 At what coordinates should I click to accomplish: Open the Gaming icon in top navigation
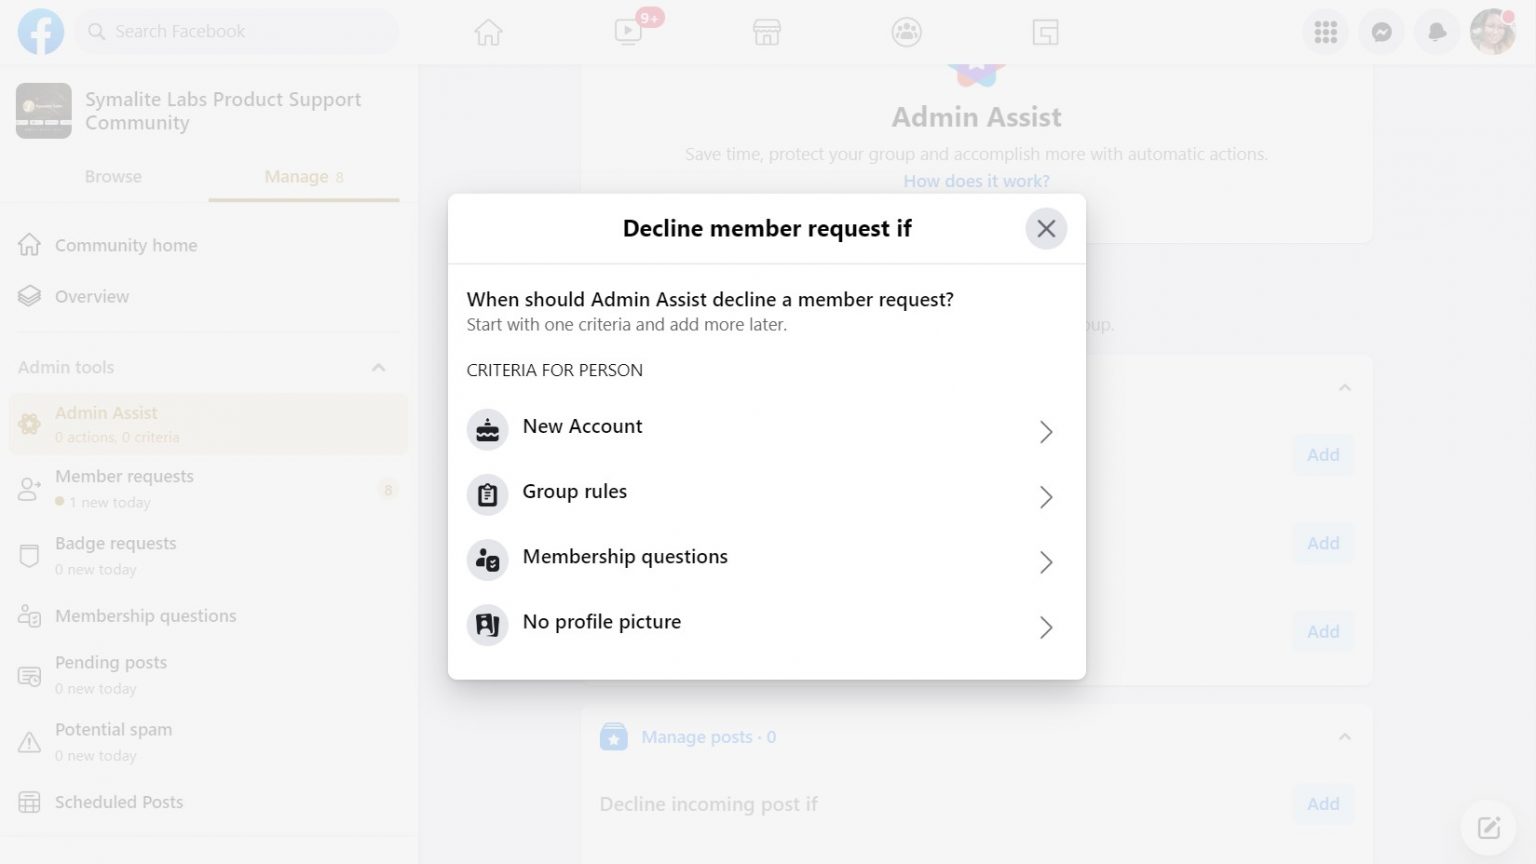(1045, 31)
